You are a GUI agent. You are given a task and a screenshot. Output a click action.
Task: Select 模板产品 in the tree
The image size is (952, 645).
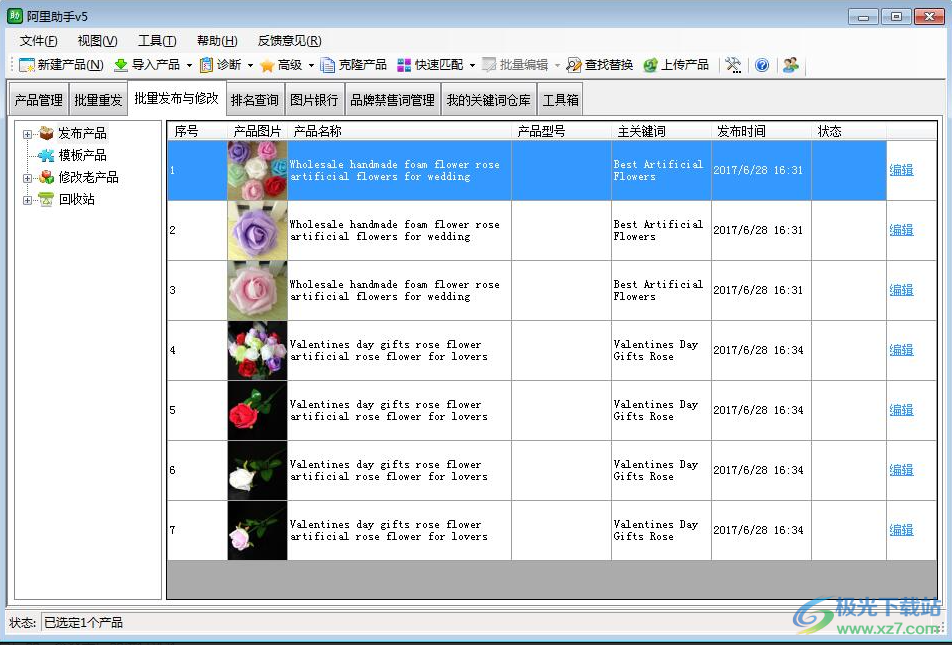pyautogui.click(x=81, y=156)
